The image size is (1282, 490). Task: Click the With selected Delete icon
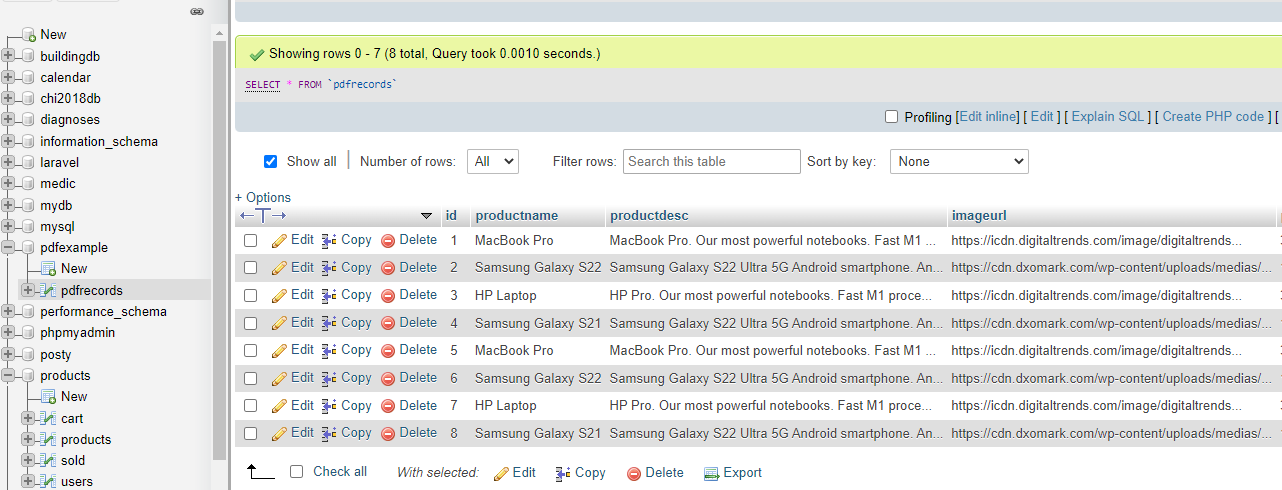pyautogui.click(x=633, y=474)
